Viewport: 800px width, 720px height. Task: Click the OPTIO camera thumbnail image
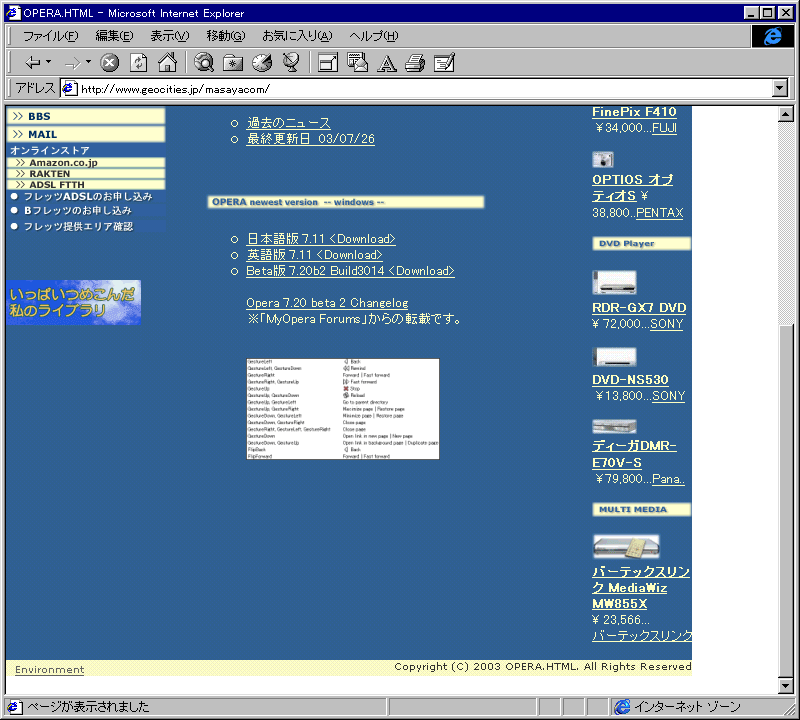603,159
